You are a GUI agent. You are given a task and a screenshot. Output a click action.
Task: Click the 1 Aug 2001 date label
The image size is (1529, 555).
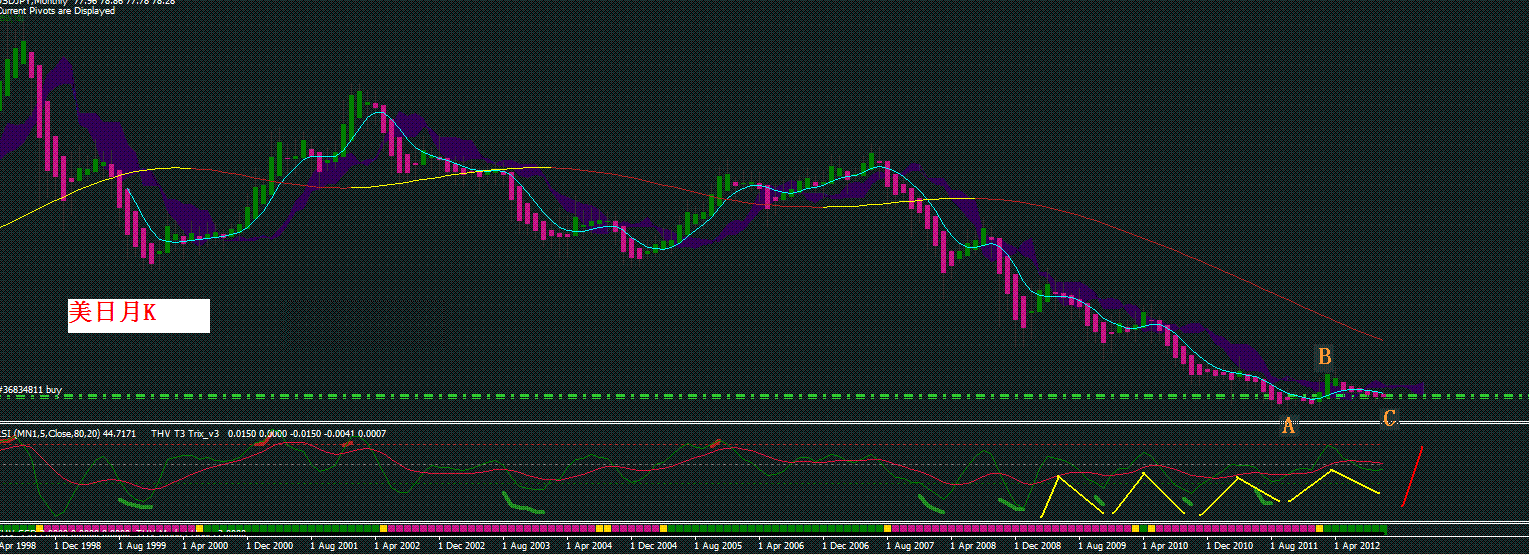333,547
